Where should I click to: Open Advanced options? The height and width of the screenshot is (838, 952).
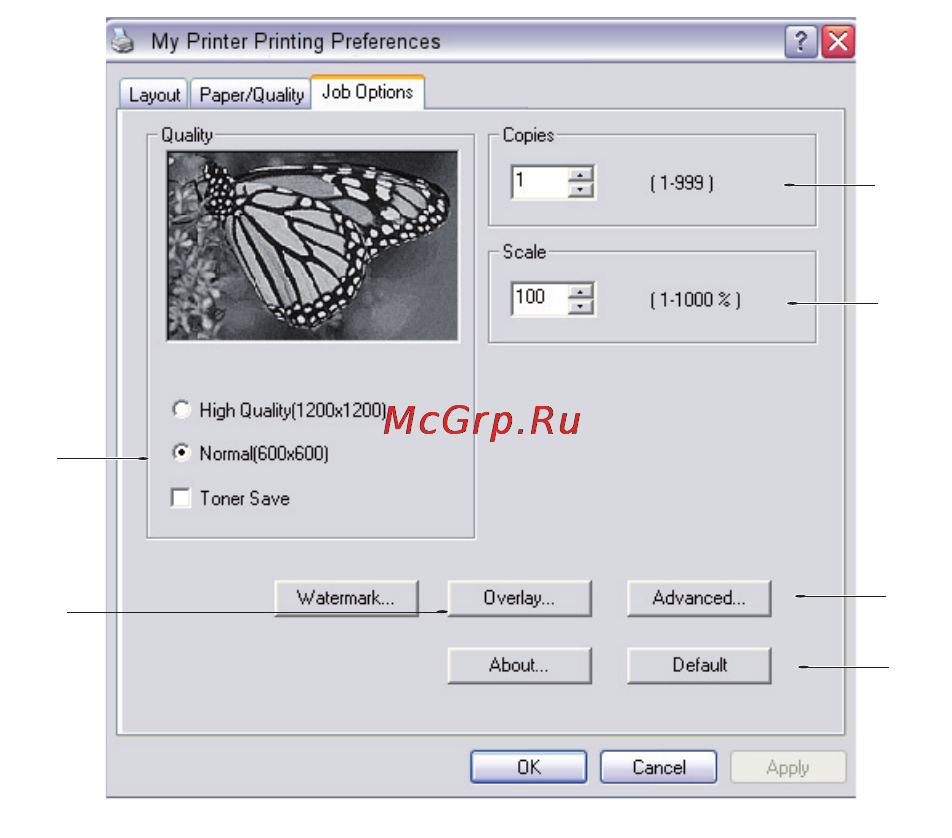point(699,598)
